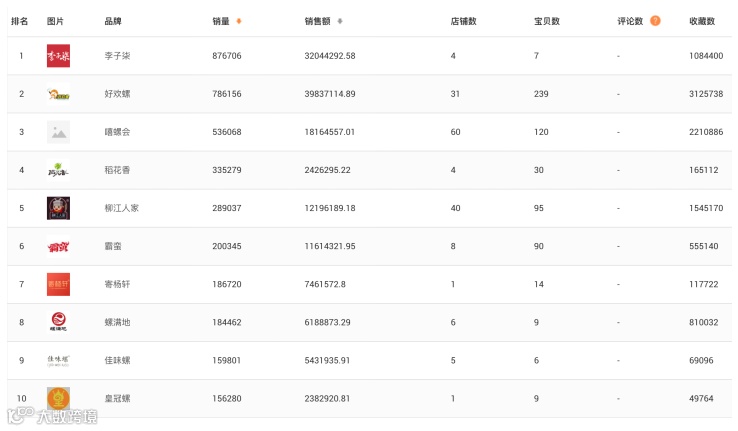Select brand name 霸蛮
This screenshot has height=431, width=738.
click(x=113, y=247)
